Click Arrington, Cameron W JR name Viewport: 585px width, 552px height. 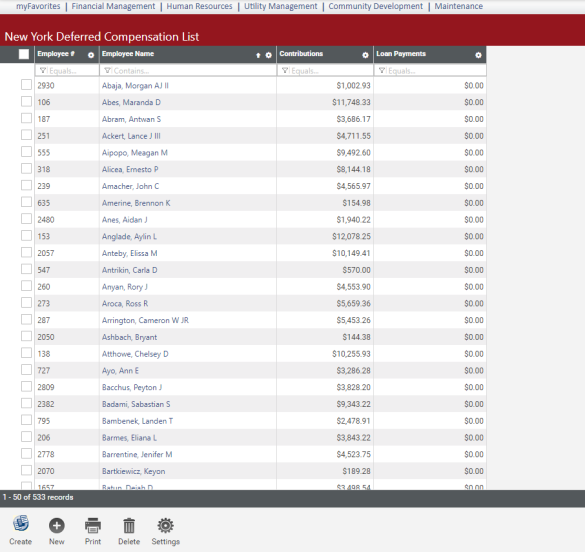(x=146, y=321)
